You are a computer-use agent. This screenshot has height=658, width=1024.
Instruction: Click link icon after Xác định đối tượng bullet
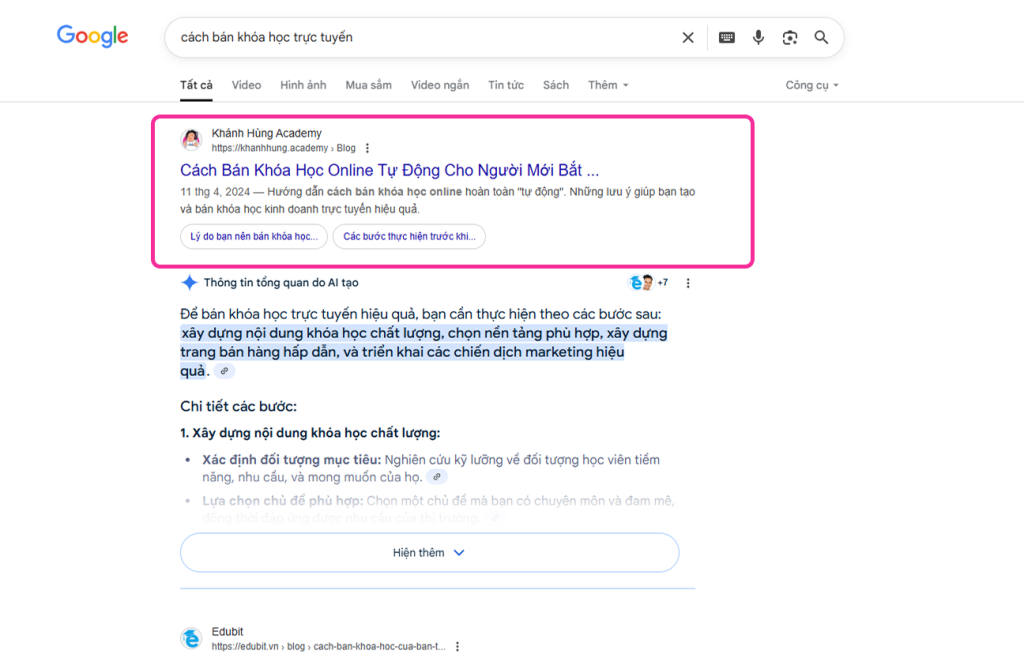(x=437, y=477)
